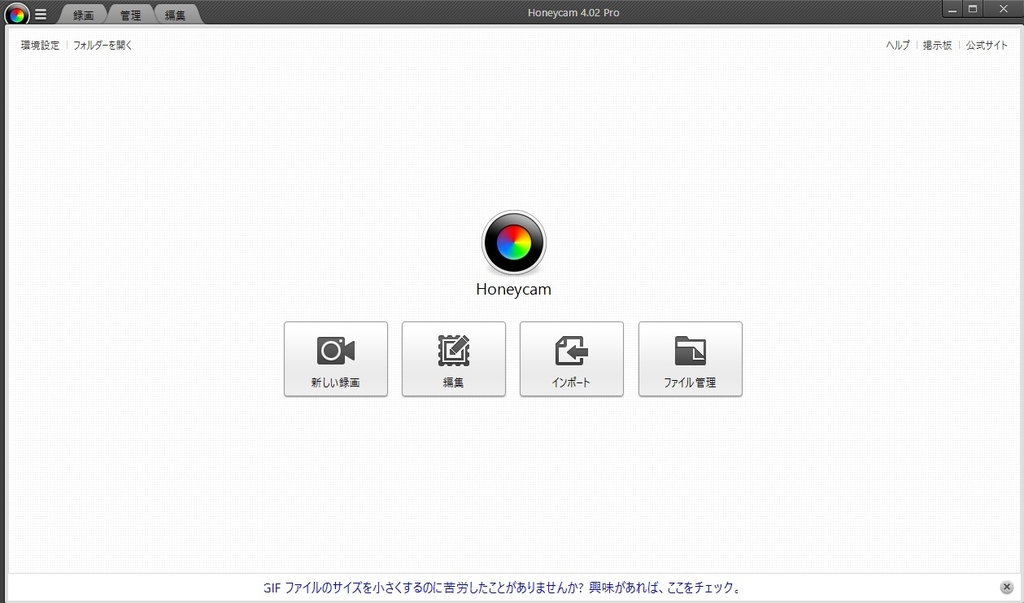Image resolution: width=1024 pixels, height=603 pixels.
Task: Close the Honeycam window
Action: (x=1001, y=8)
